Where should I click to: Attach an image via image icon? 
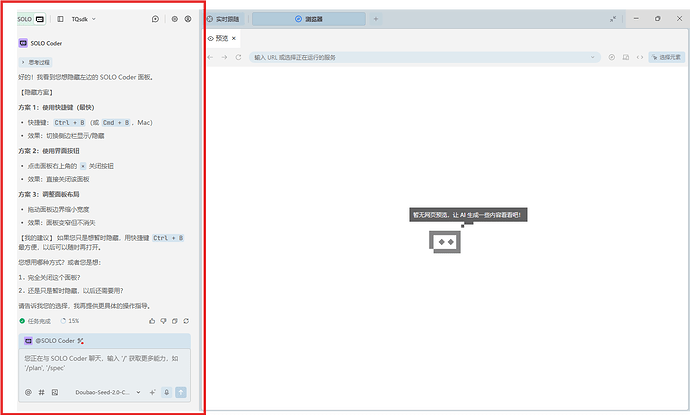(x=55, y=392)
